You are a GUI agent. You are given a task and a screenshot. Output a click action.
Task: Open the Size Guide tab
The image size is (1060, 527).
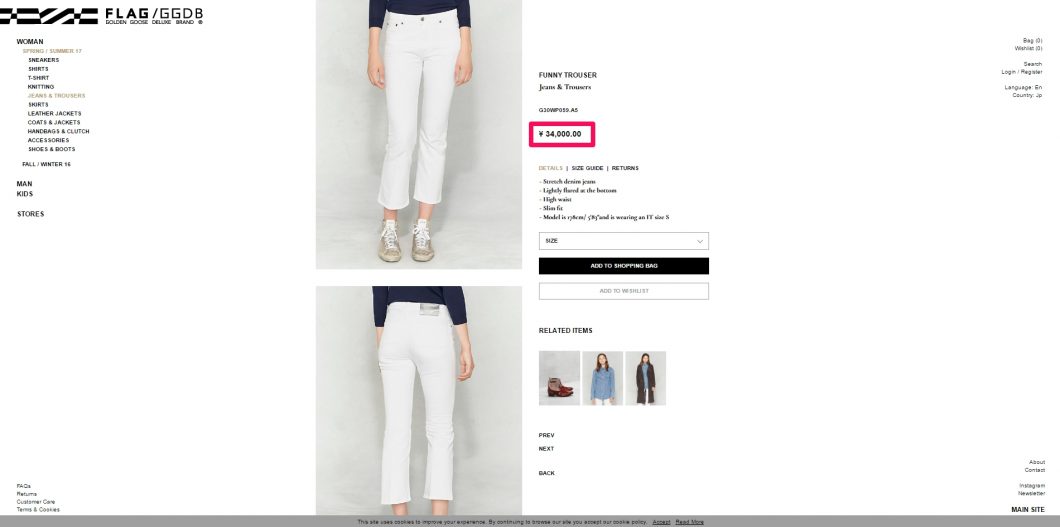click(587, 168)
